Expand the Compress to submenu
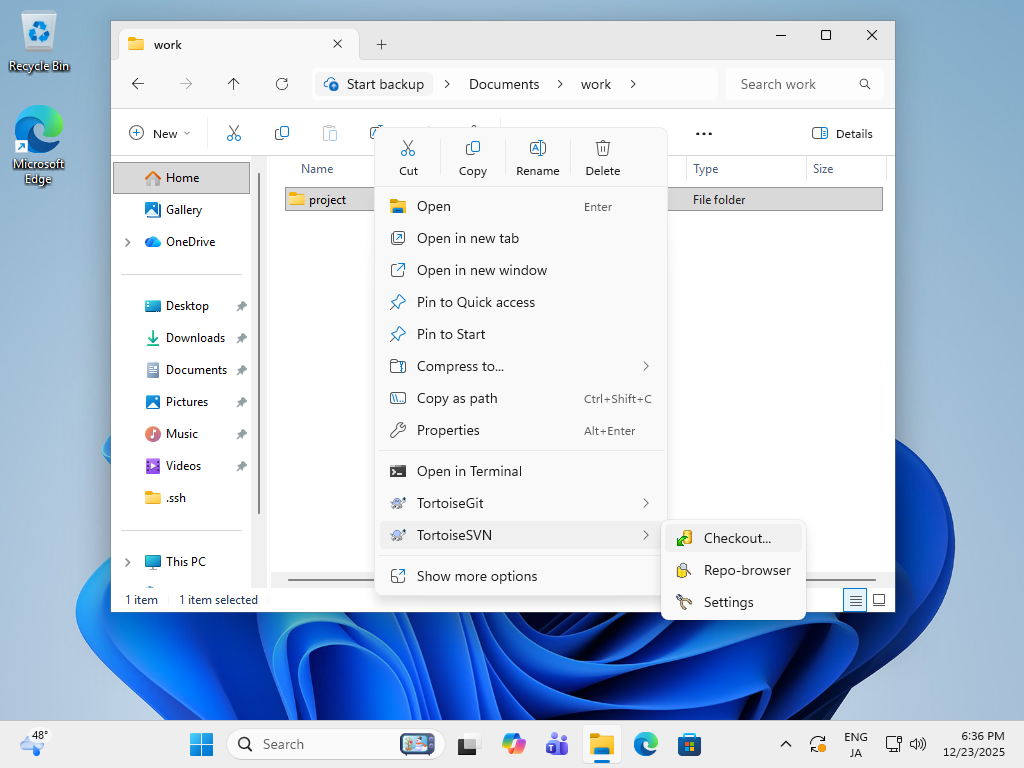Viewport: 1024px width, 768px height. tap(520, 366)
